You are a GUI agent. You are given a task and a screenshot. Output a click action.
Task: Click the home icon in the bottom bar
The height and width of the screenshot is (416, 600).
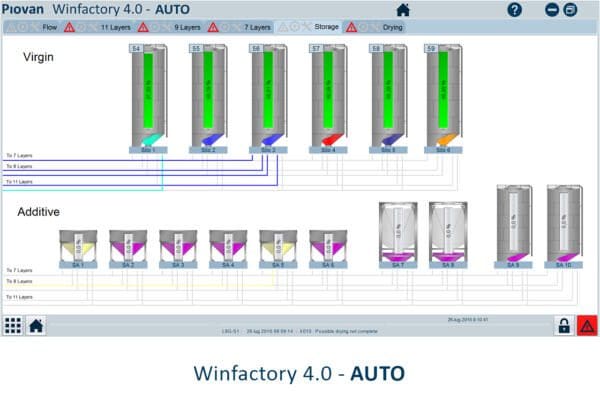tap(36, 326)
